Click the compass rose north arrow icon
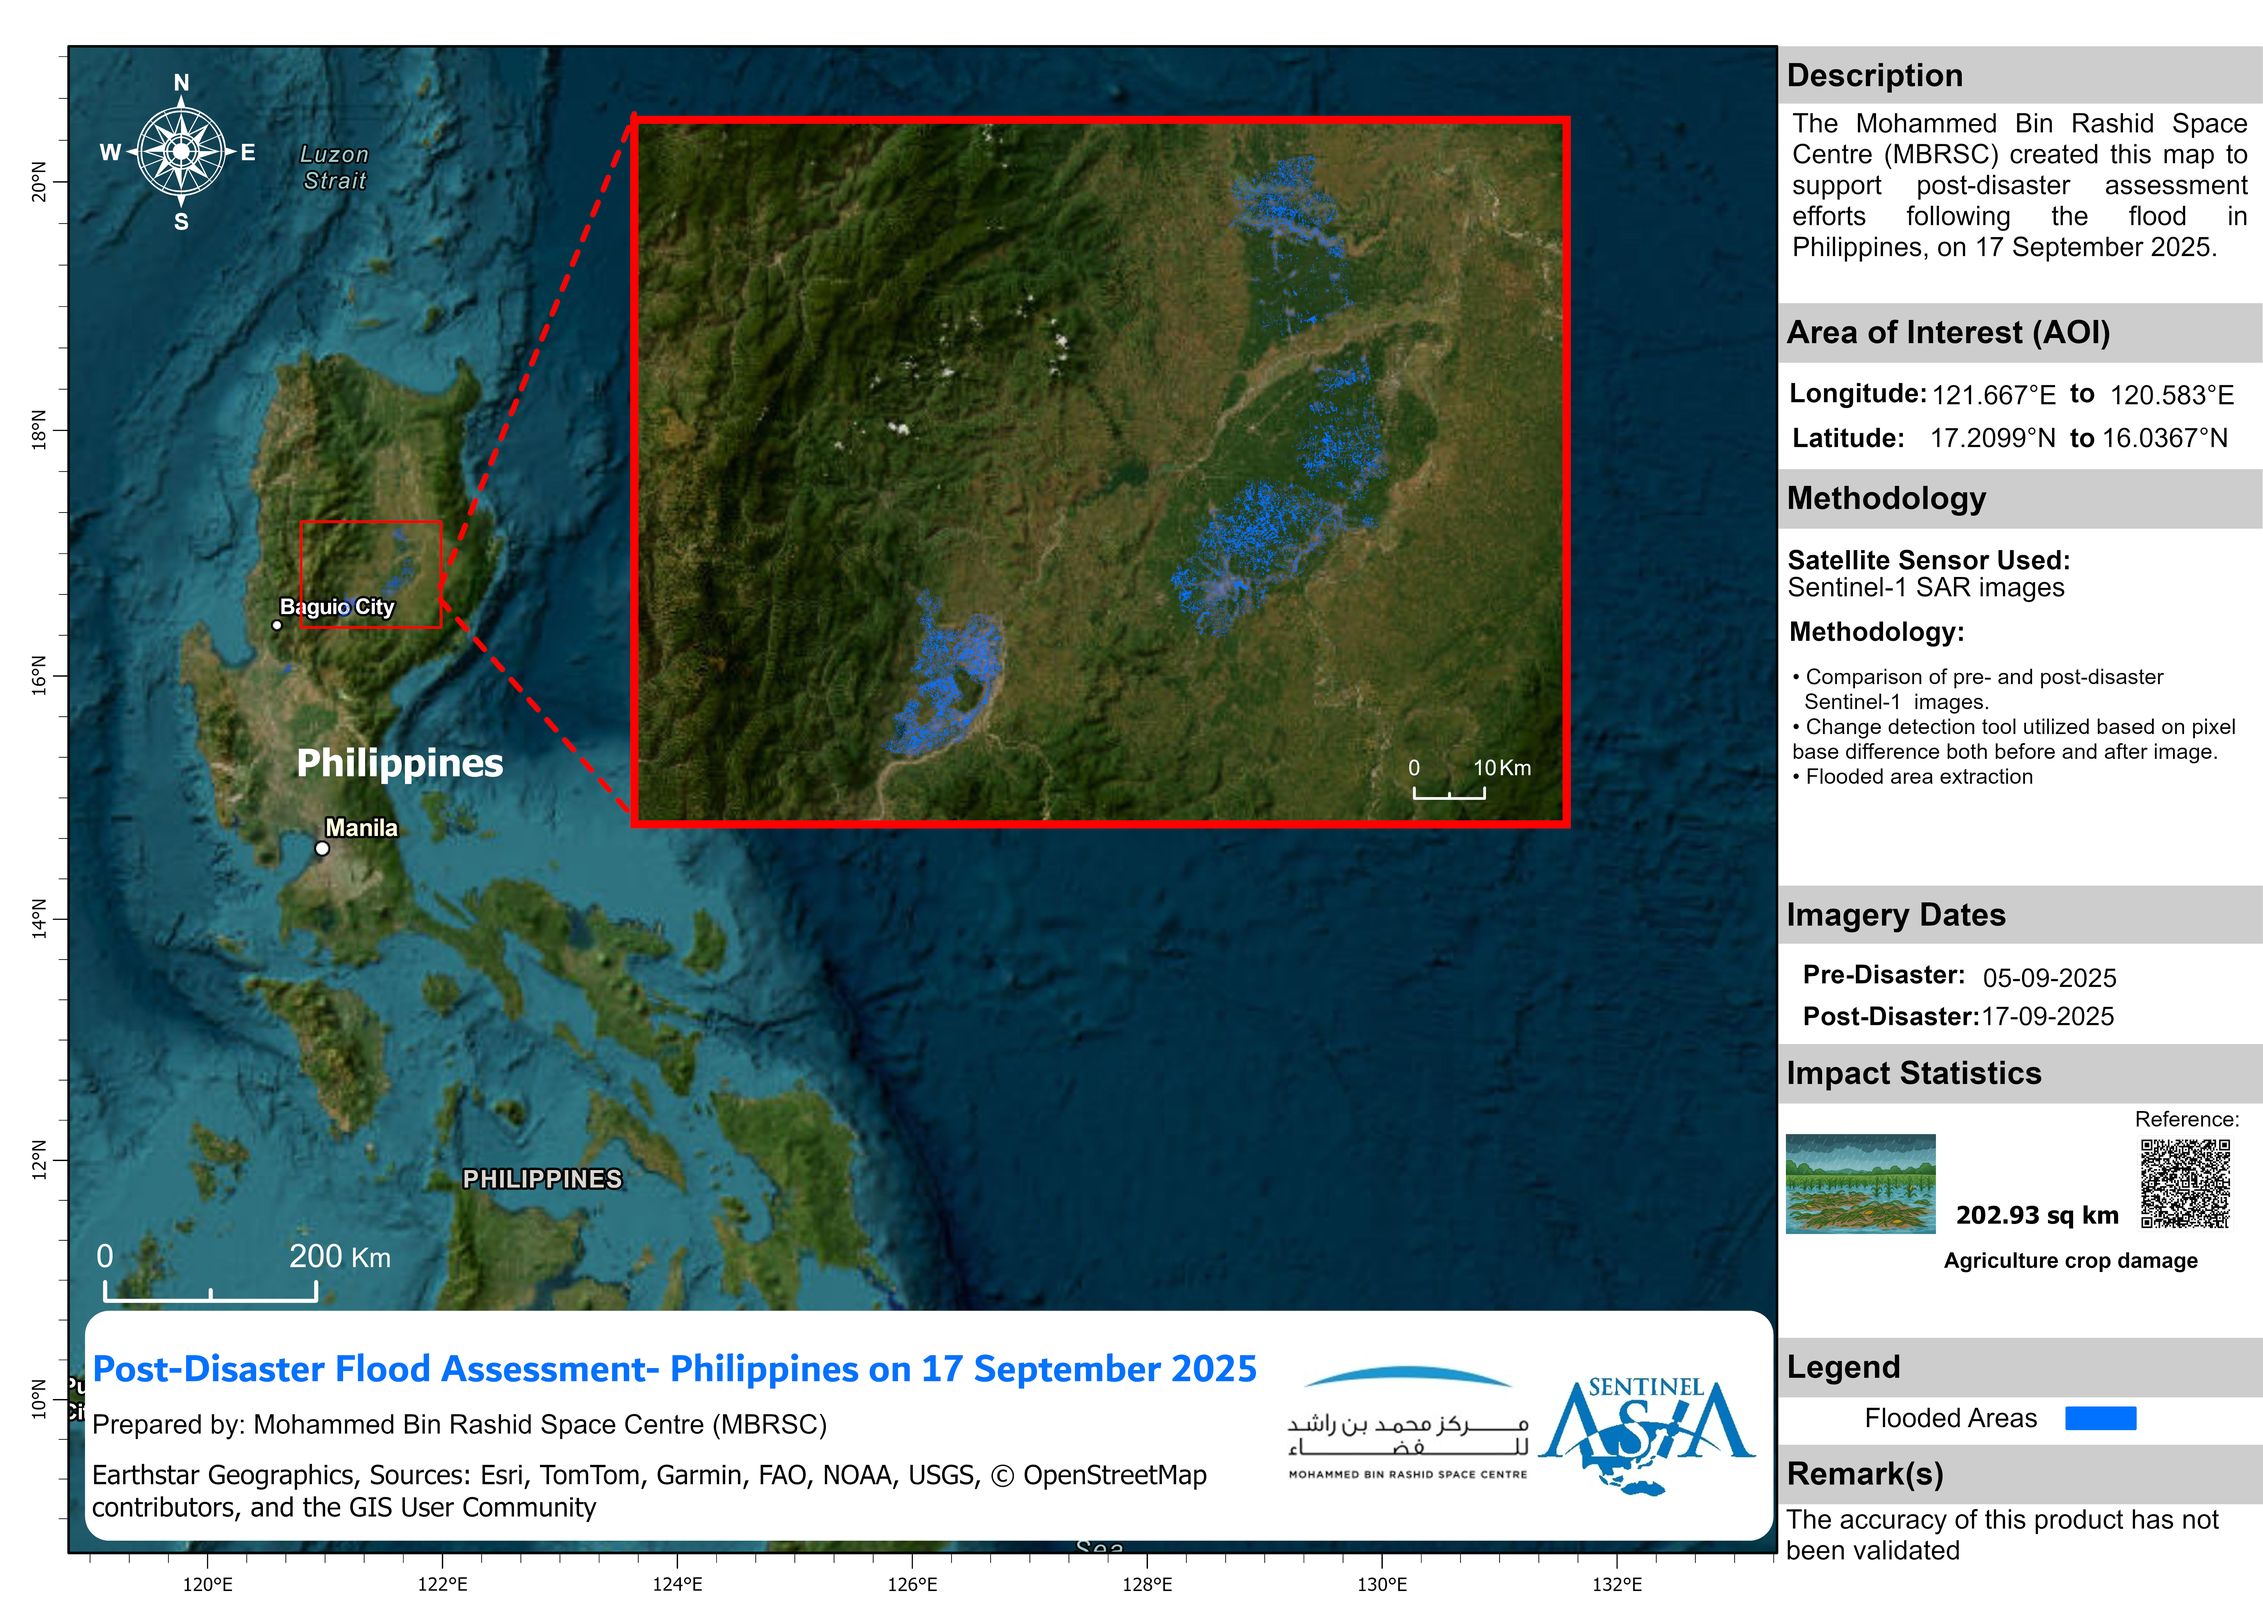This screenshot has width=2263, height=1600. (x=181, y=152)
